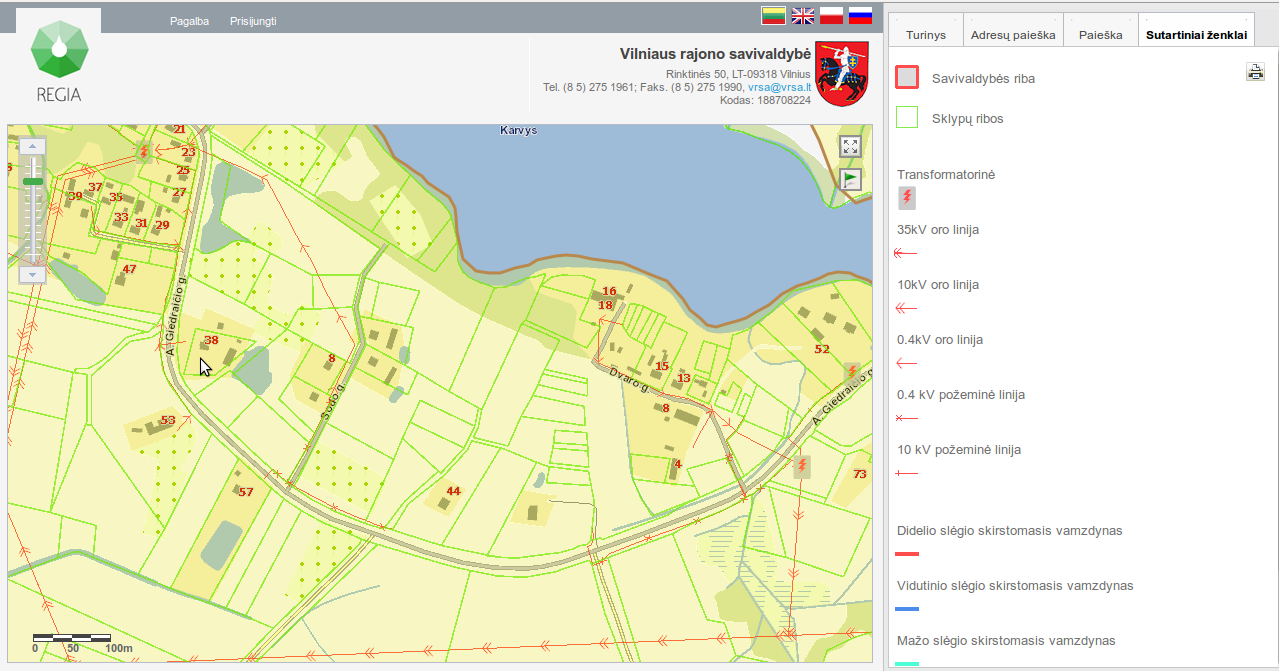Image resolution: width=1279 pixels, height=671 pixels.
Task: Click the green flag map tool
Action: (850, 179)
